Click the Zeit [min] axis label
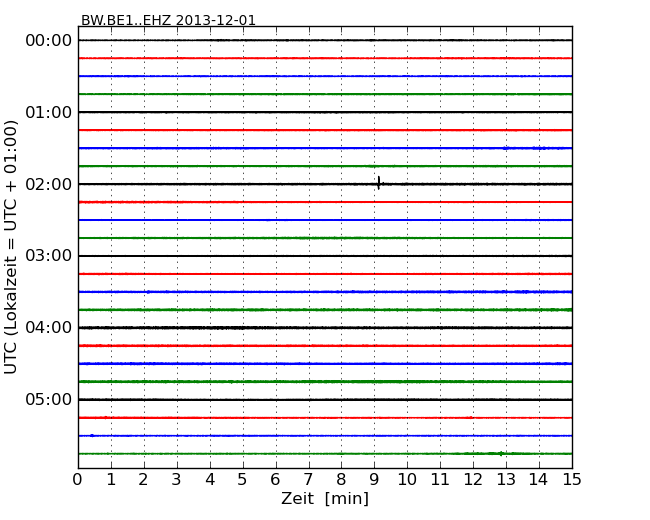The height and width of the screenshot is (520, 650). [325, 498]
